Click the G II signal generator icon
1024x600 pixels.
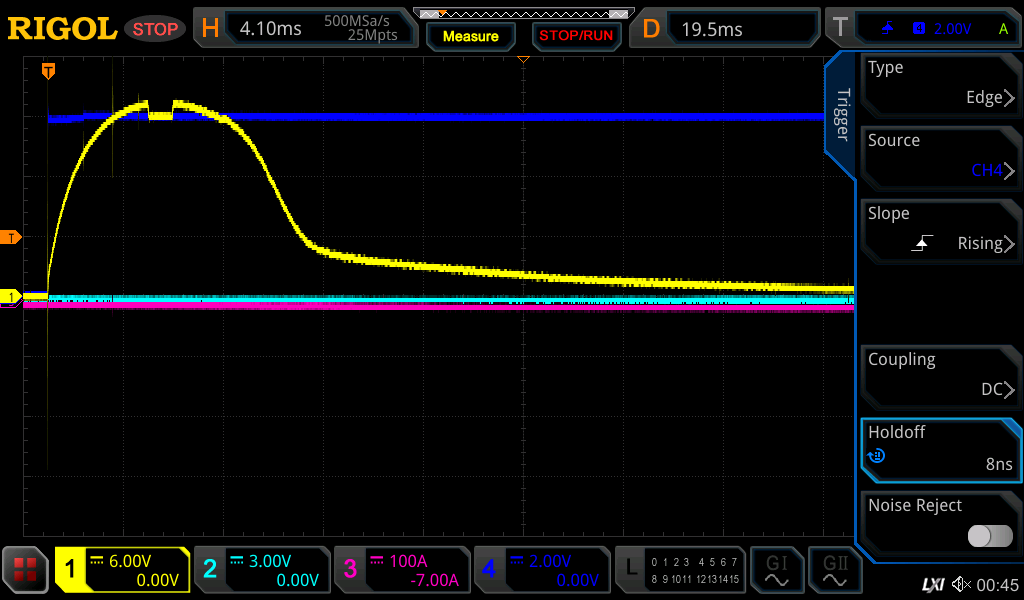pos(835,570)
